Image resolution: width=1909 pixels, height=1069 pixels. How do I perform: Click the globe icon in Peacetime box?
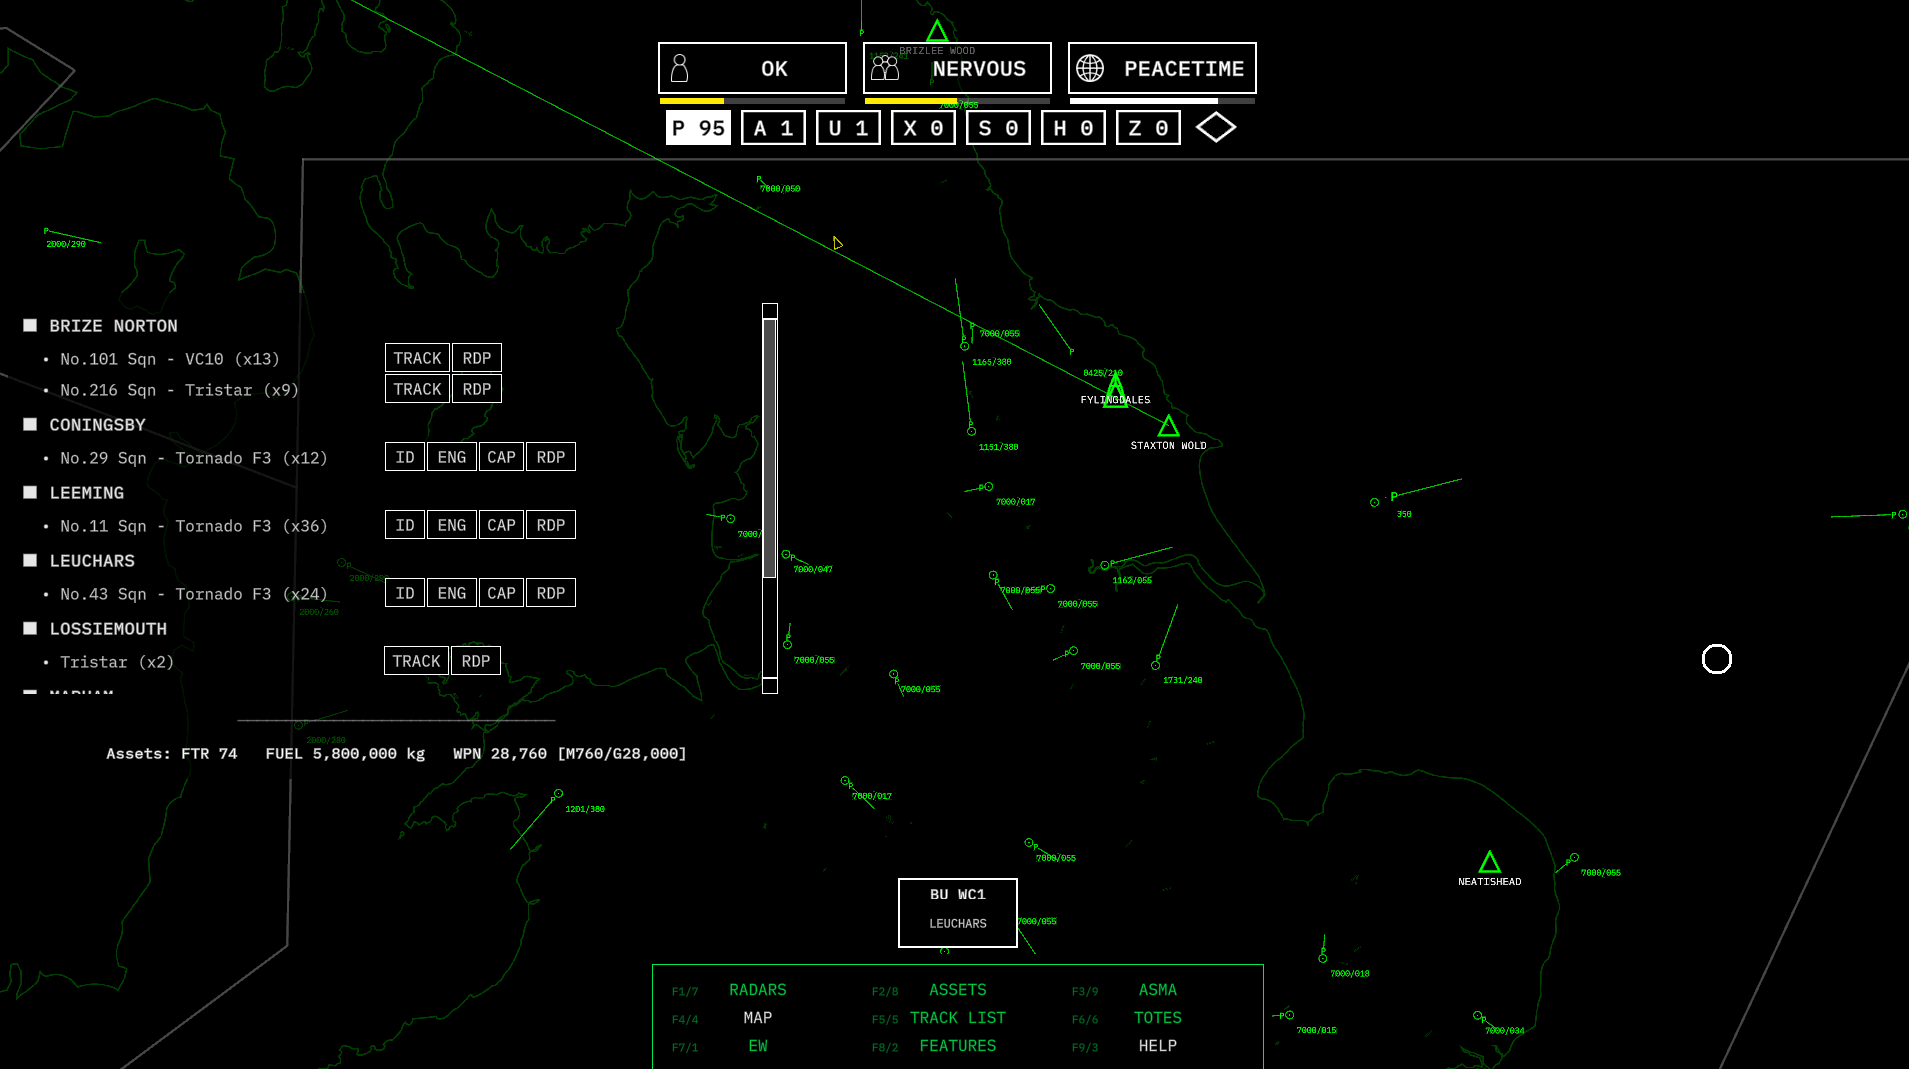tap(1090, 68)
